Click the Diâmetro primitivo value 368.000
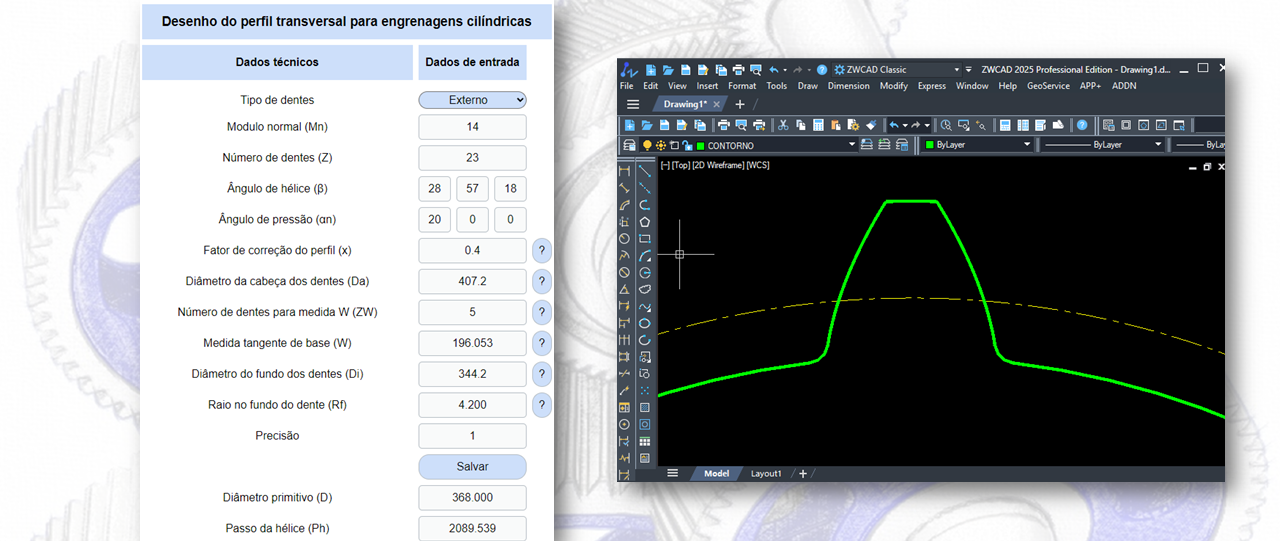Viewport: 1280px width, 541px height. [472, 498]
